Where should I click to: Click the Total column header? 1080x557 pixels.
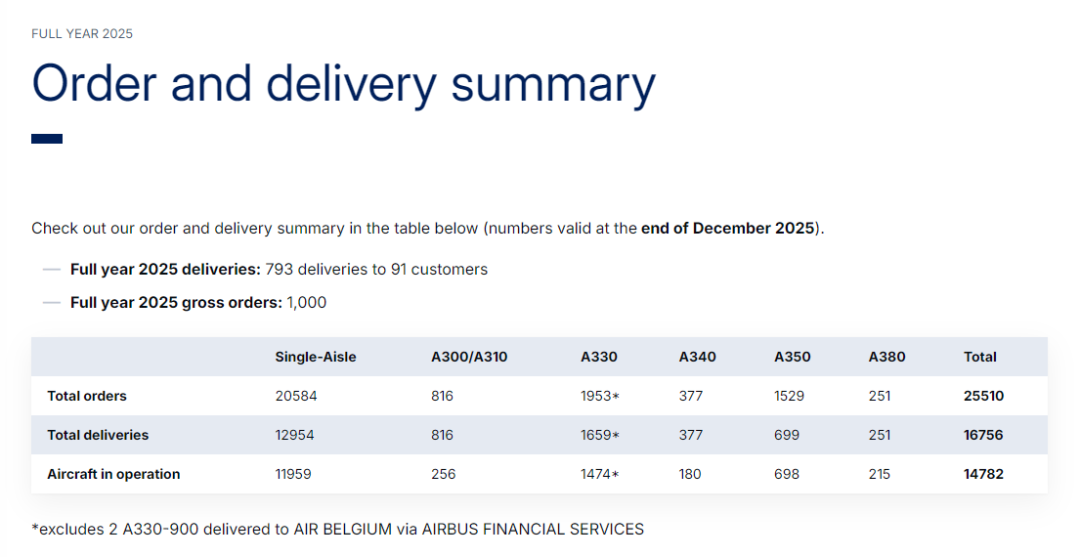point(980,357)
